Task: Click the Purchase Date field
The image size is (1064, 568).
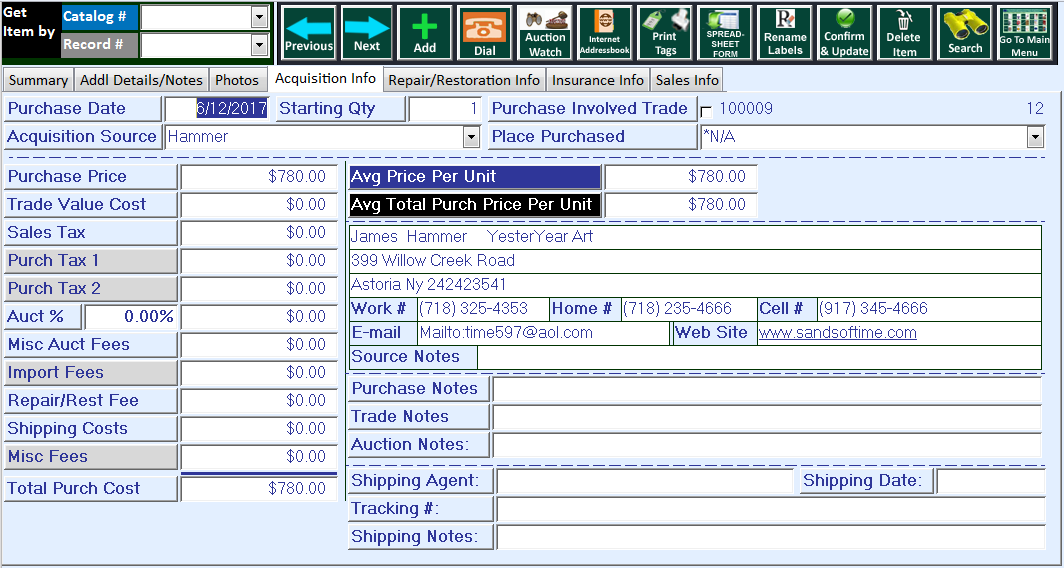Action: [217, 109]
